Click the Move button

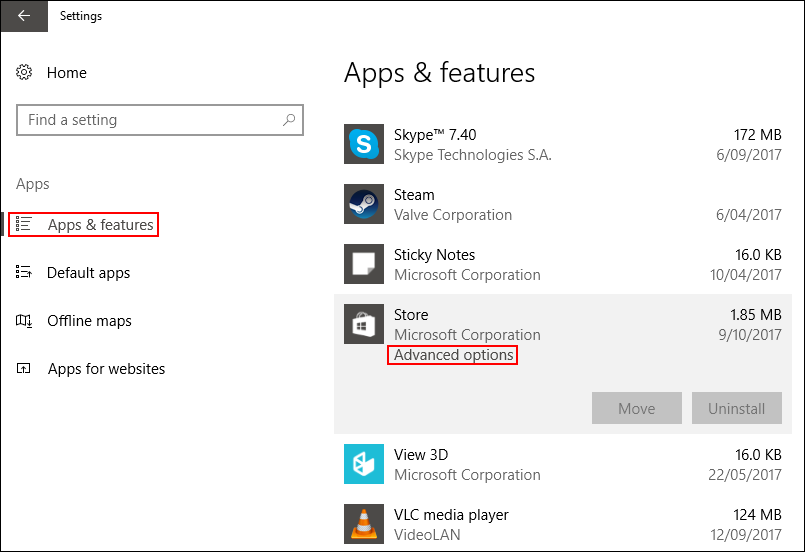click(637, 408)
